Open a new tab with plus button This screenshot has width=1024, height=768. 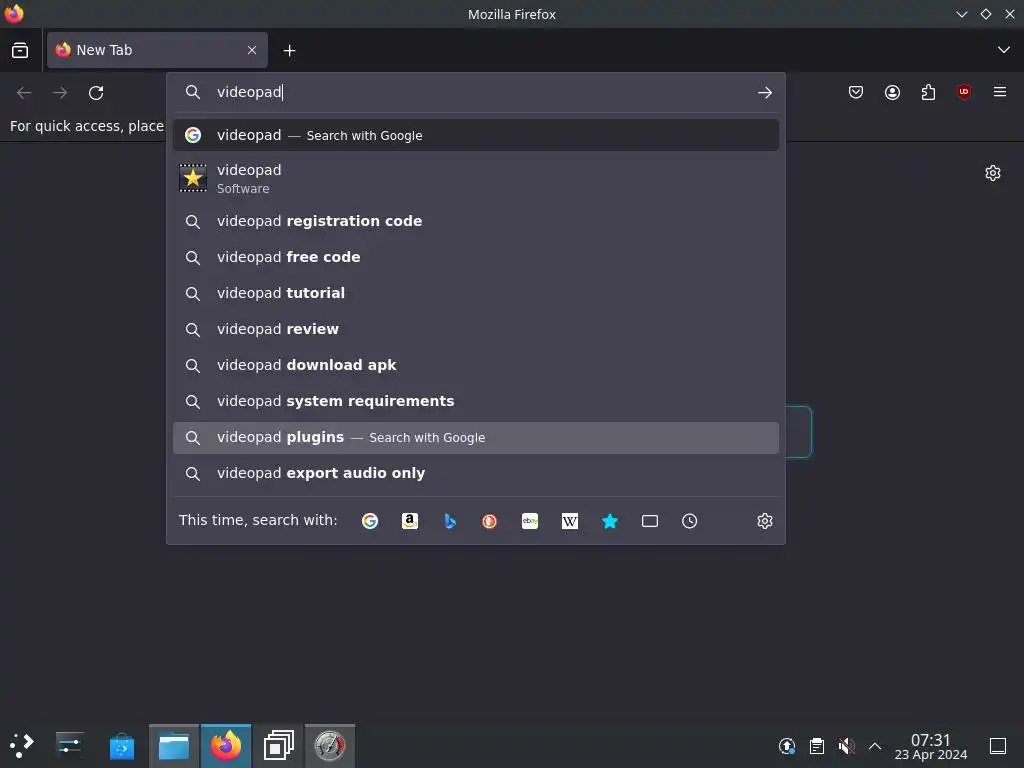pos(289,50)
